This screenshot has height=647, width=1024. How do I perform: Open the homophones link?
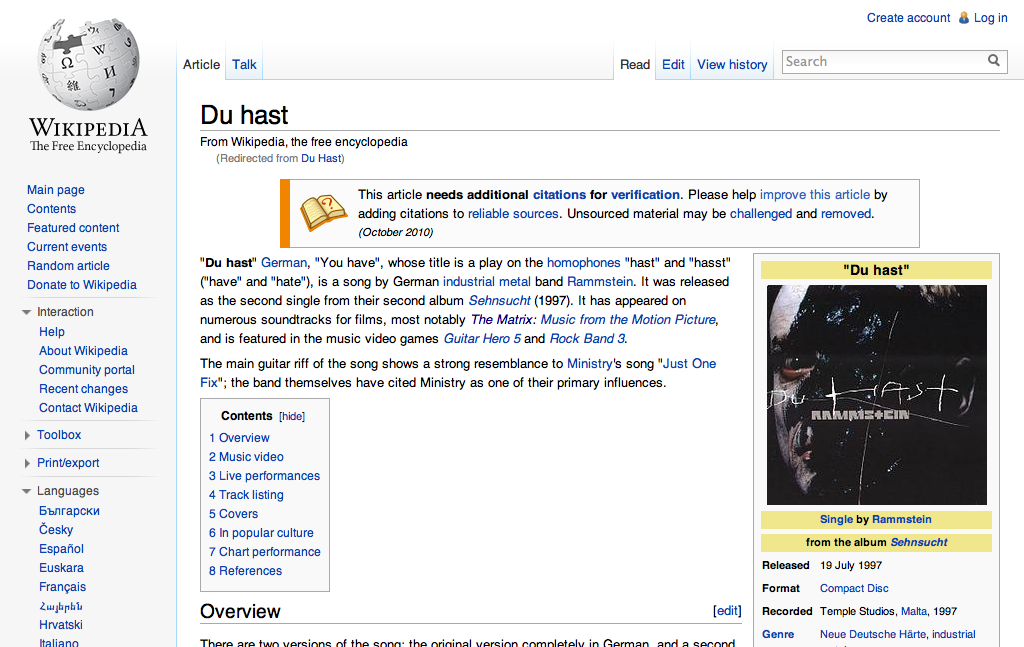click(583, 262)
